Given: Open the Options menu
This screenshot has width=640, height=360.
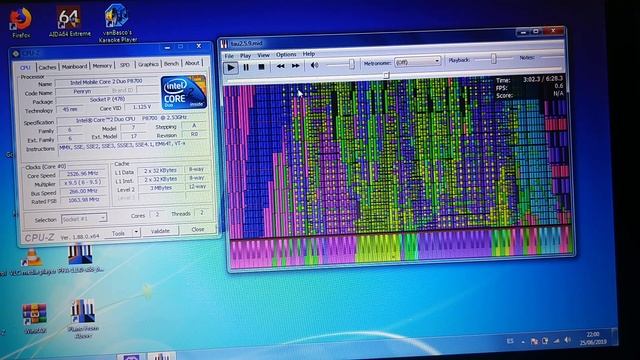Looking at the screenshot, I should coord(286,54).
